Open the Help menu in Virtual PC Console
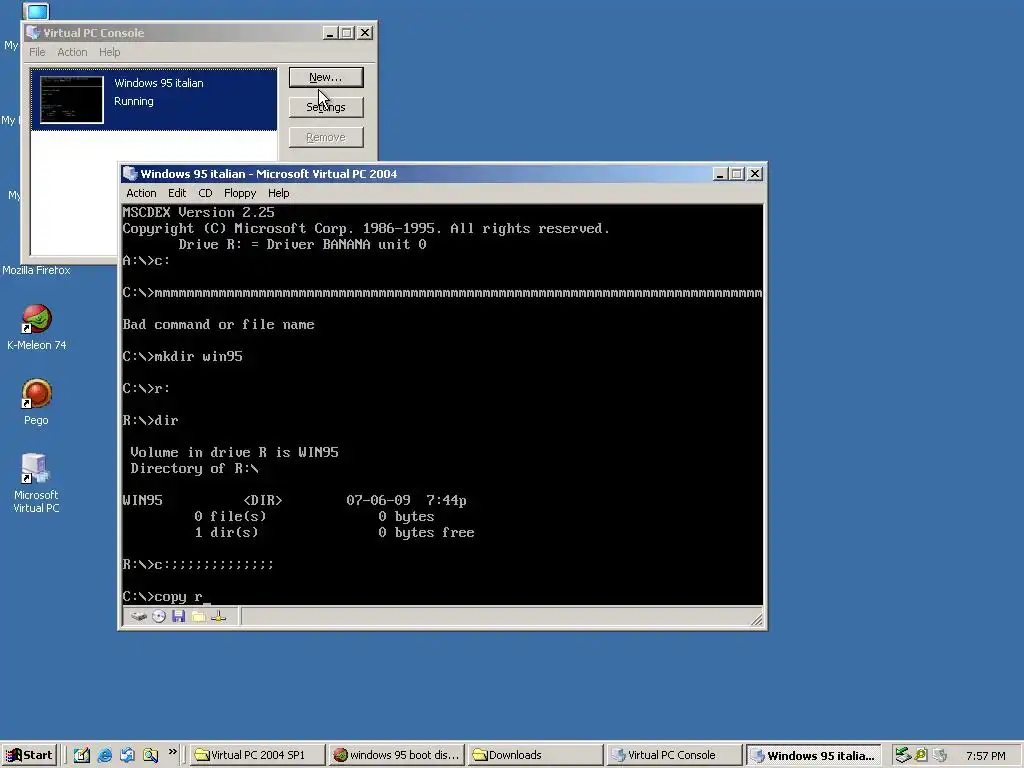The image size is (1024, 768). click(110, 52)
